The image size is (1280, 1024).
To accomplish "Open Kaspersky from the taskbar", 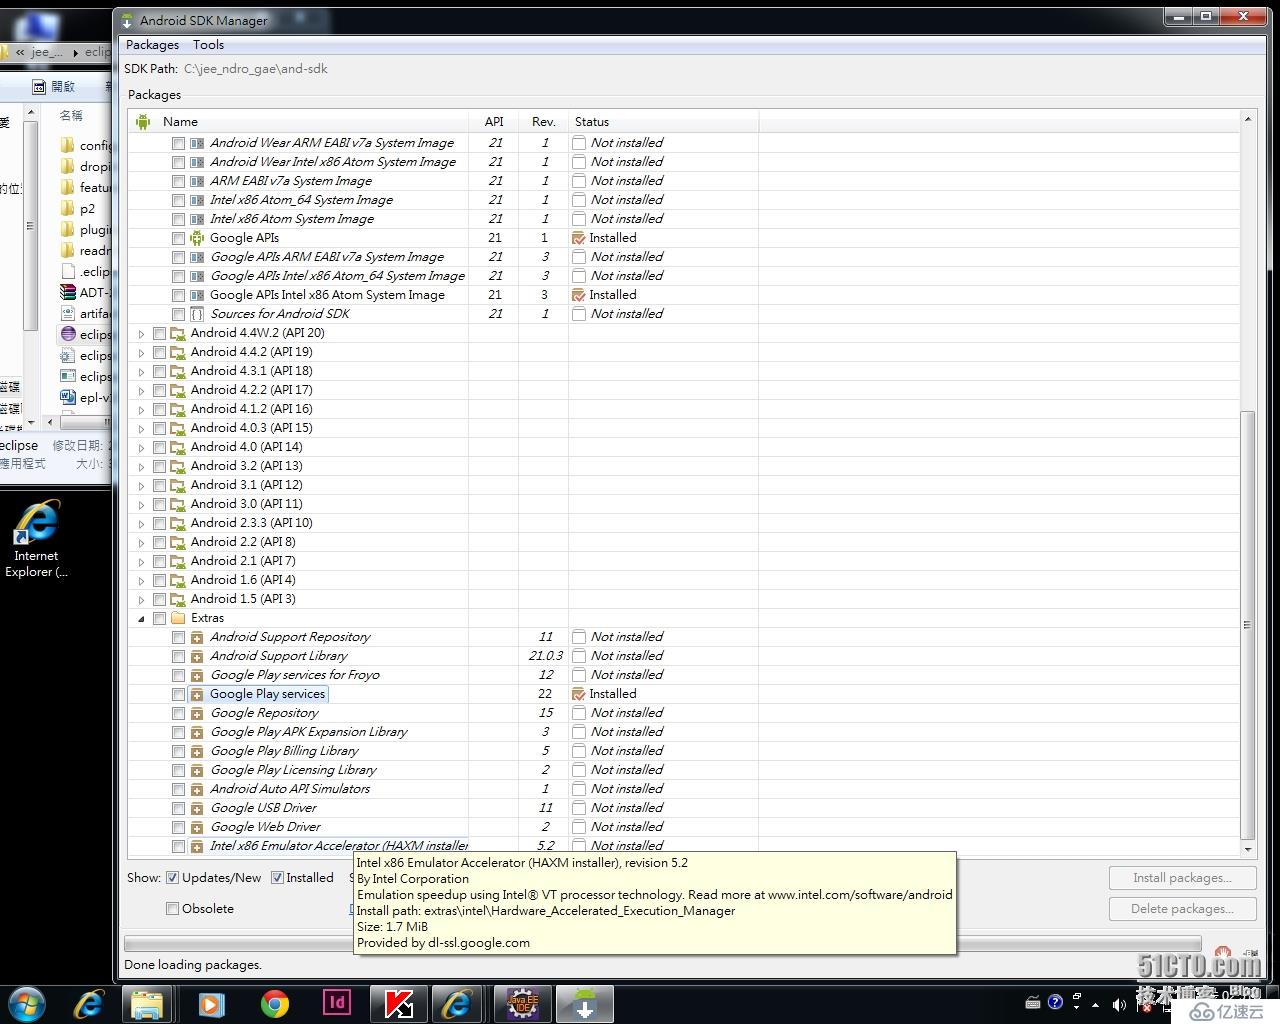I will click(399, 1003).
